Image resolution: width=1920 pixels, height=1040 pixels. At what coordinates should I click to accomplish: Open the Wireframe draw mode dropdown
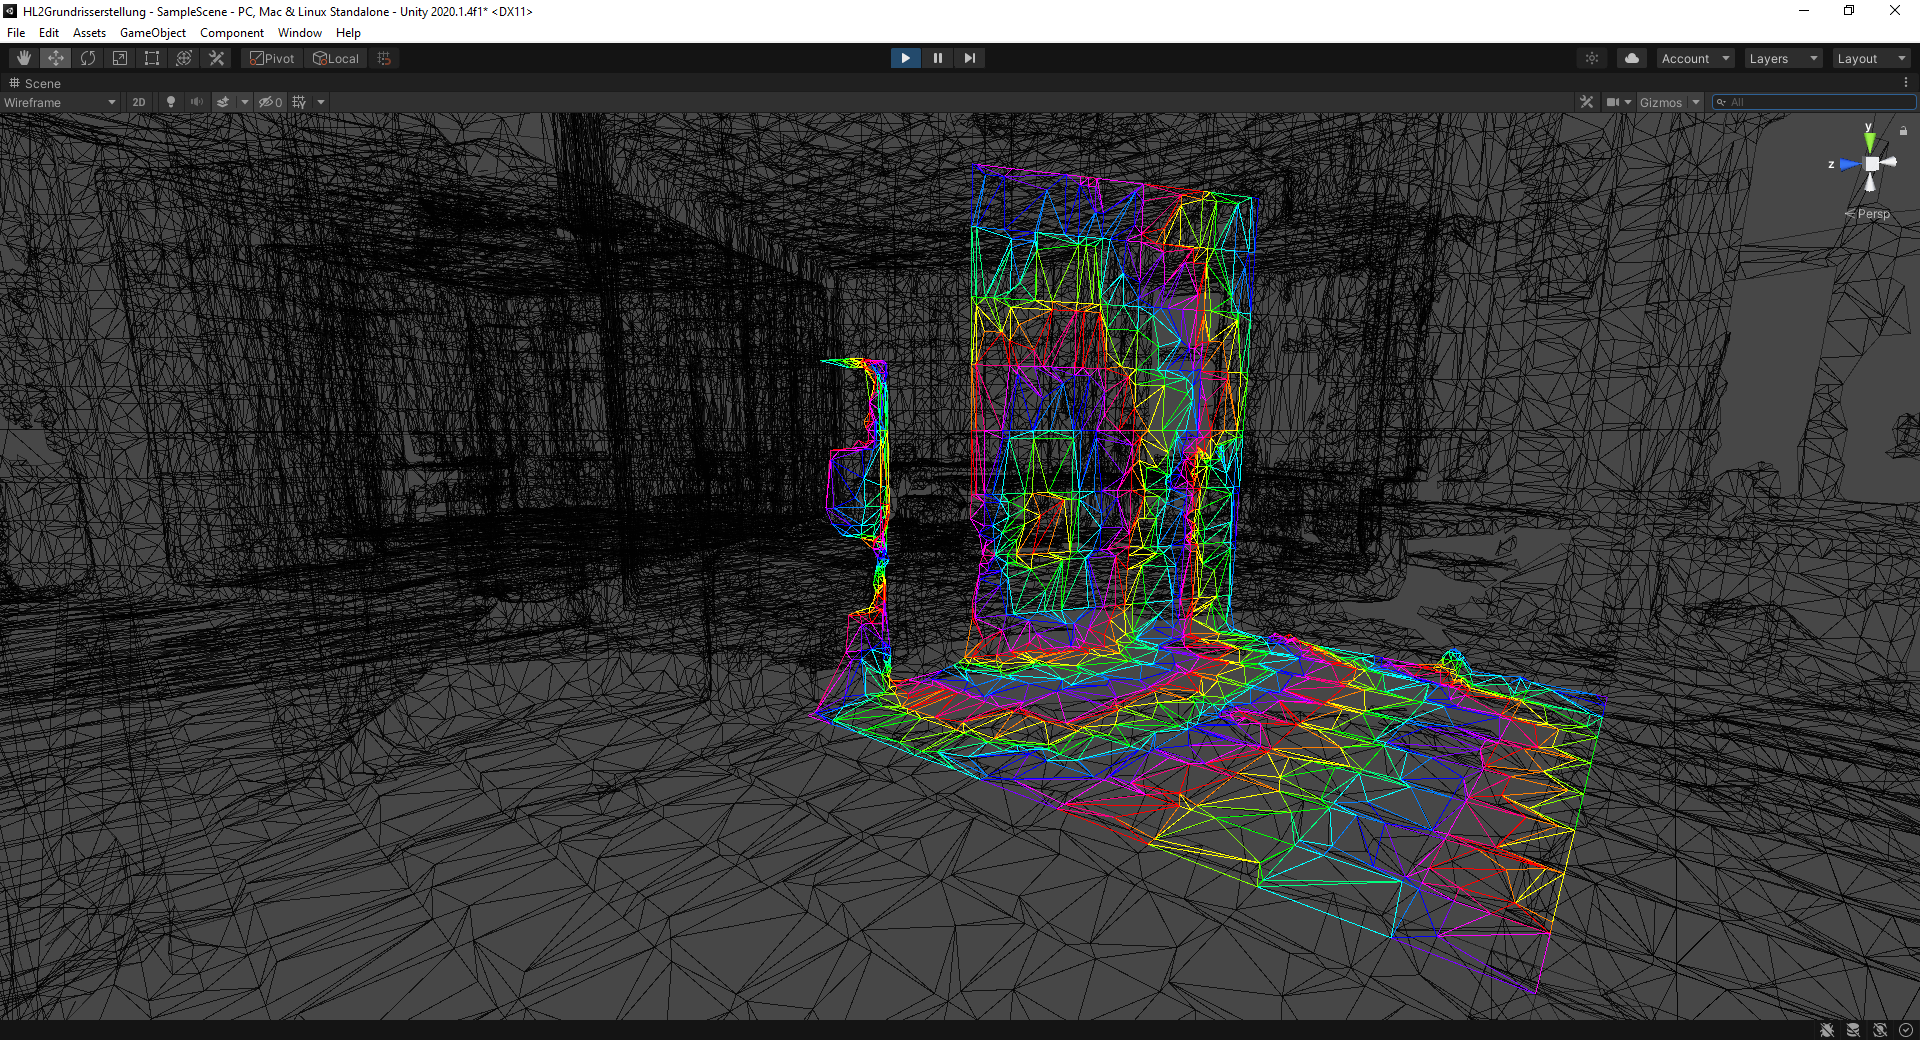pos(60,102)
